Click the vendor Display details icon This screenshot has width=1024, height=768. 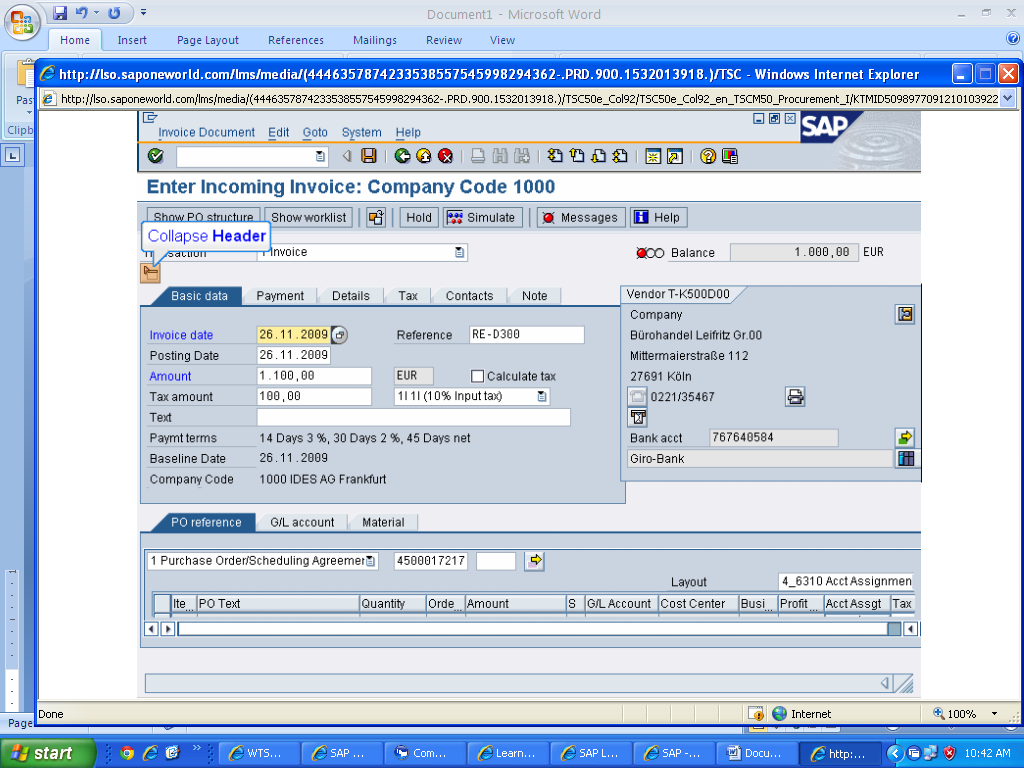point(904,314)
